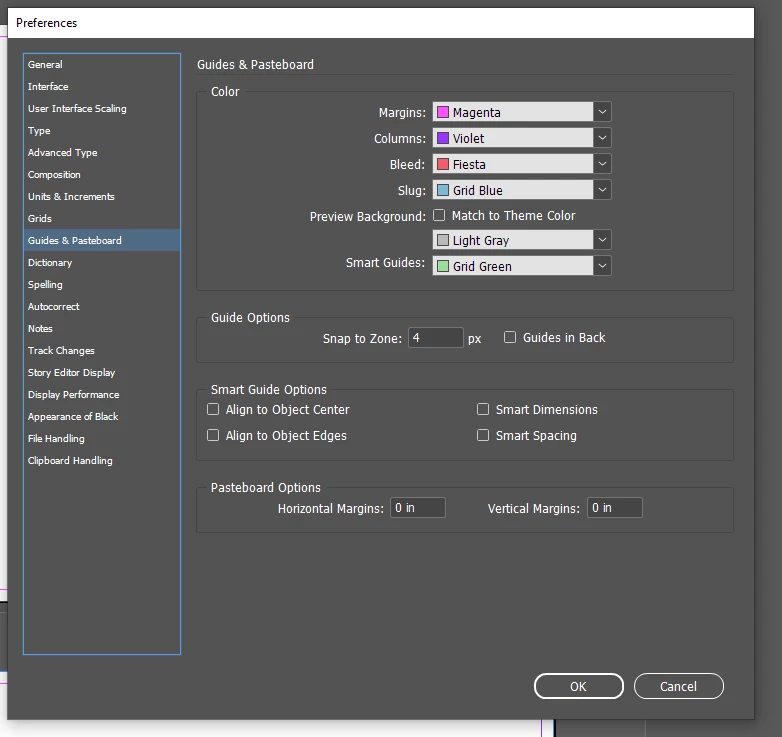Click the Light Gray color swatch

[x=443, y=240]
